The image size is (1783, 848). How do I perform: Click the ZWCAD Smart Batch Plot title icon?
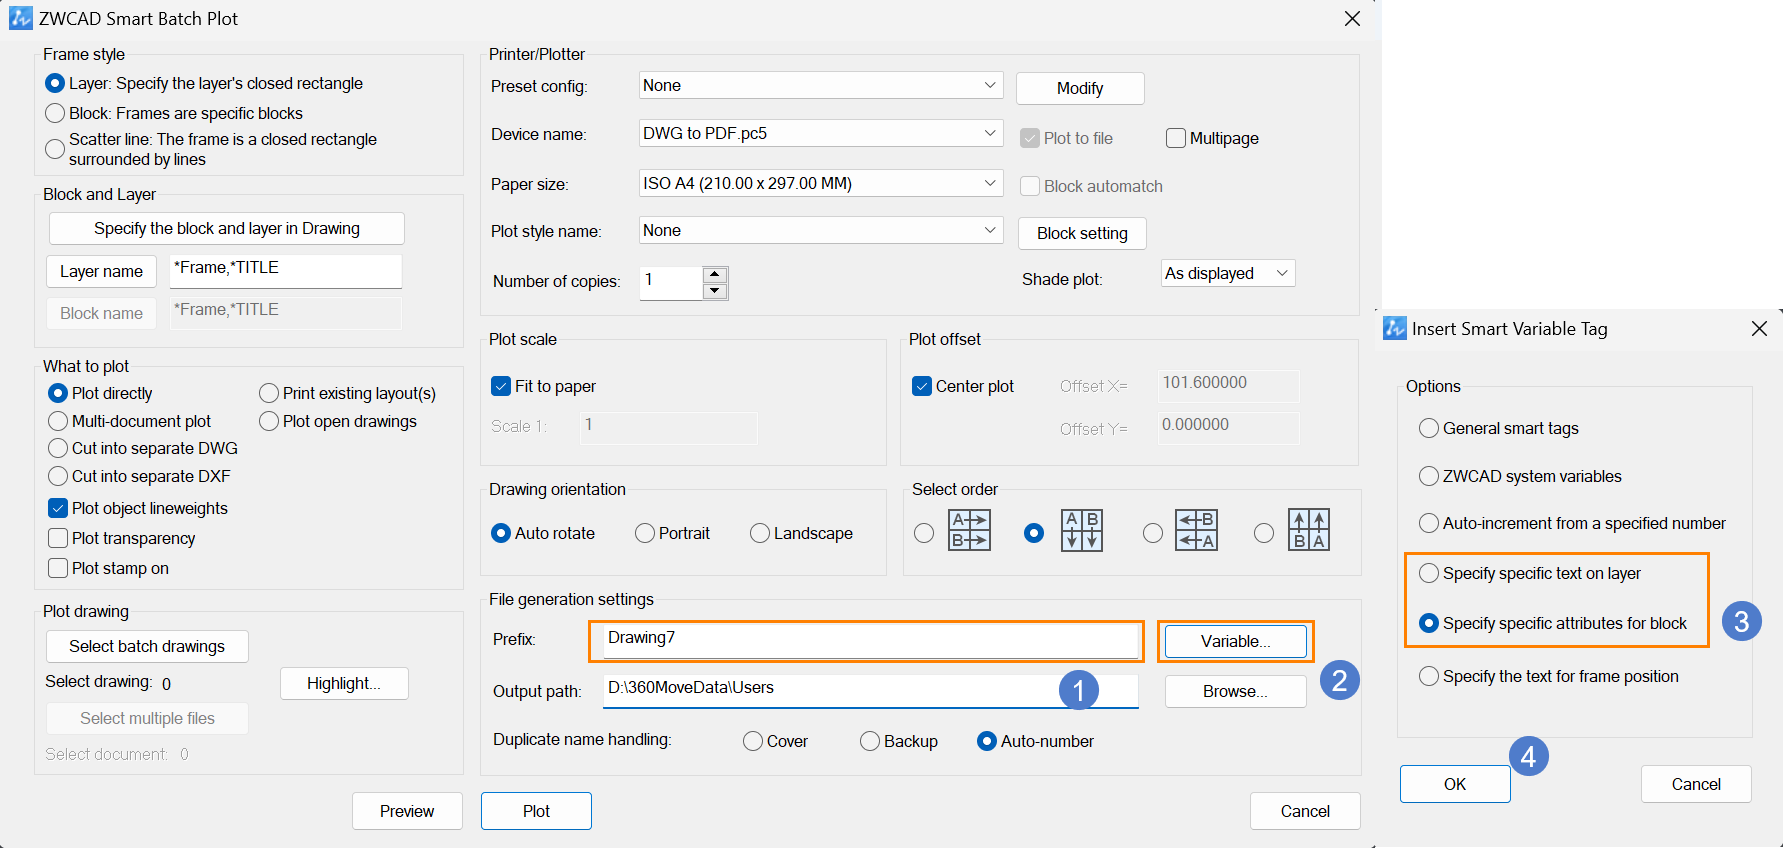(x=20, y=18)
